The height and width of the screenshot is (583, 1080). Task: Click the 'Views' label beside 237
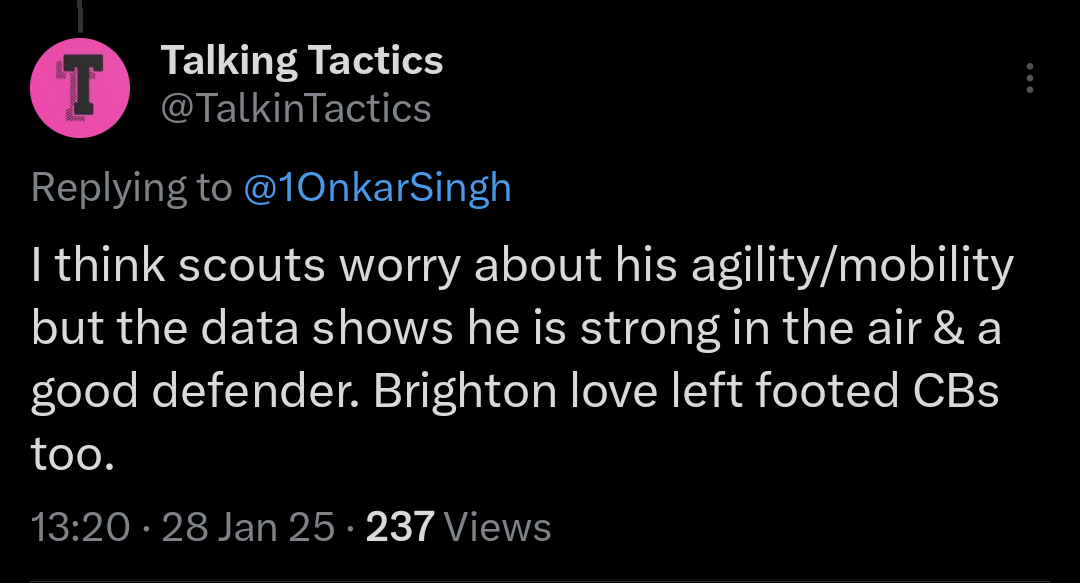pyautogui.click(x=497, y=527)
